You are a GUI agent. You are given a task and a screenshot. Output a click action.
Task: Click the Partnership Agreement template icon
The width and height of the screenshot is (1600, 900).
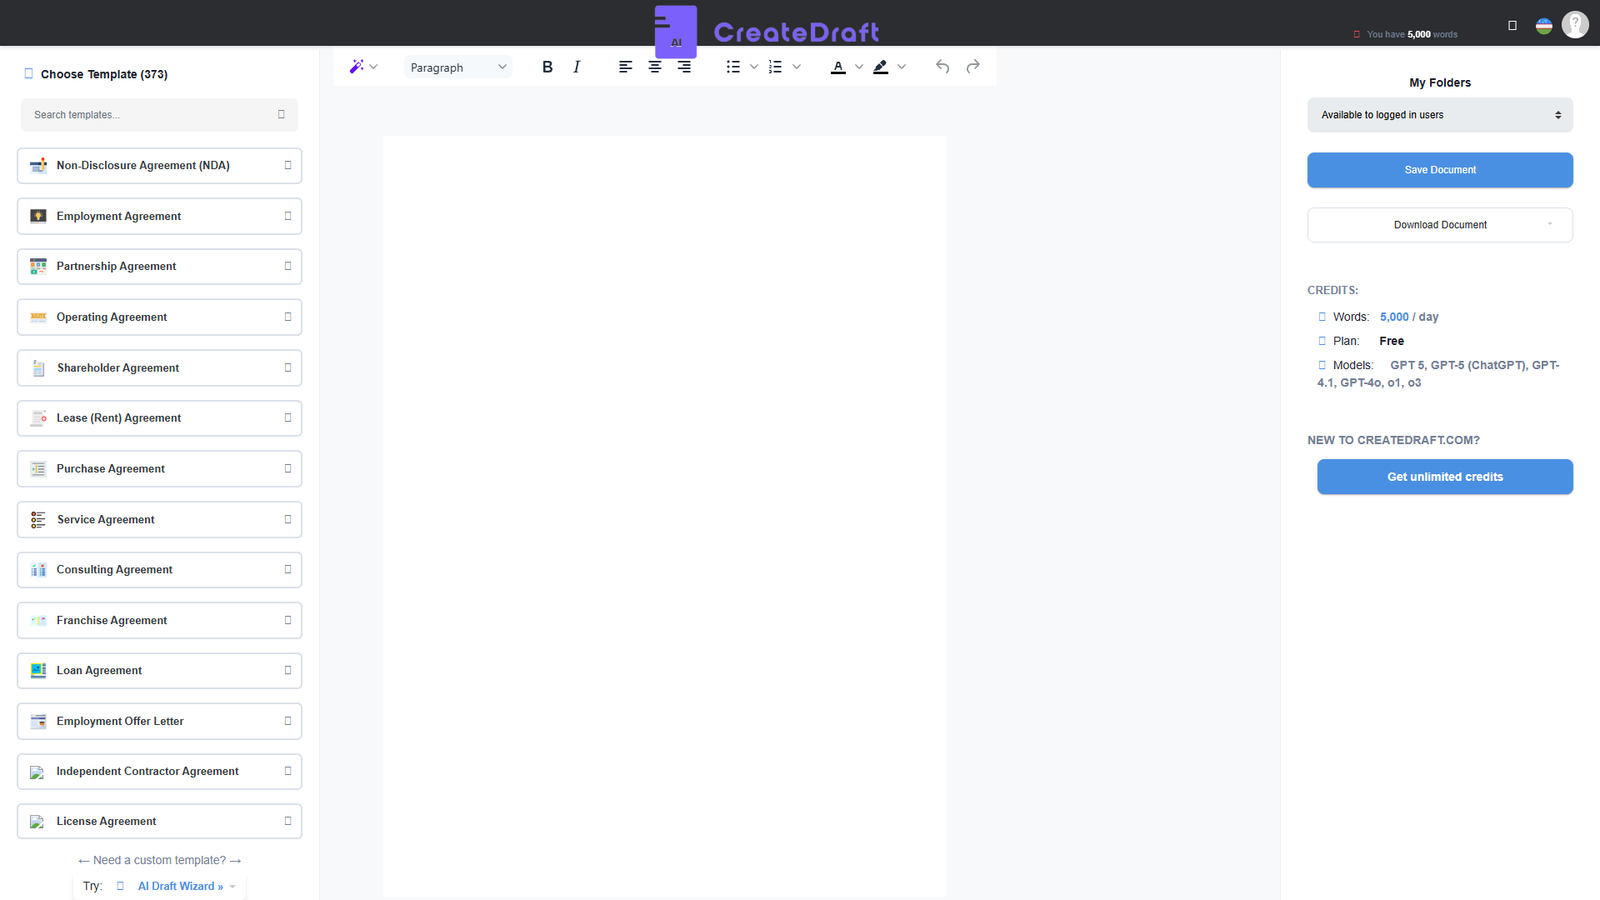tap(38, 266)
